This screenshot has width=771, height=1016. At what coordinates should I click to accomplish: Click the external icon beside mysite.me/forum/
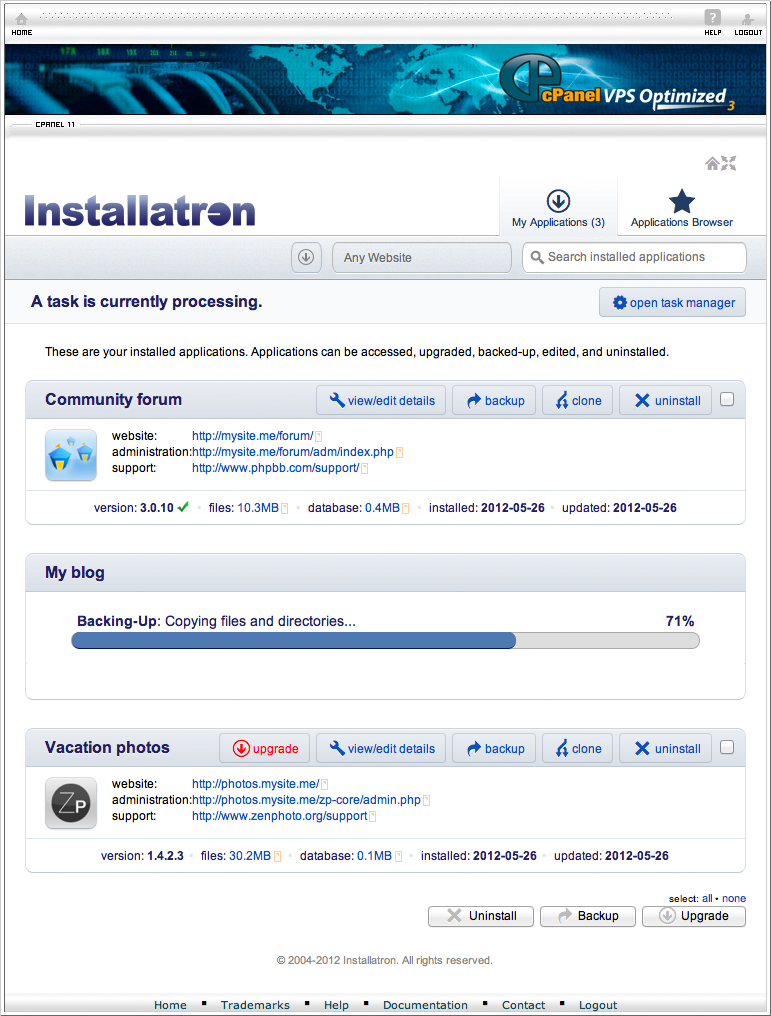click(318, 437)
